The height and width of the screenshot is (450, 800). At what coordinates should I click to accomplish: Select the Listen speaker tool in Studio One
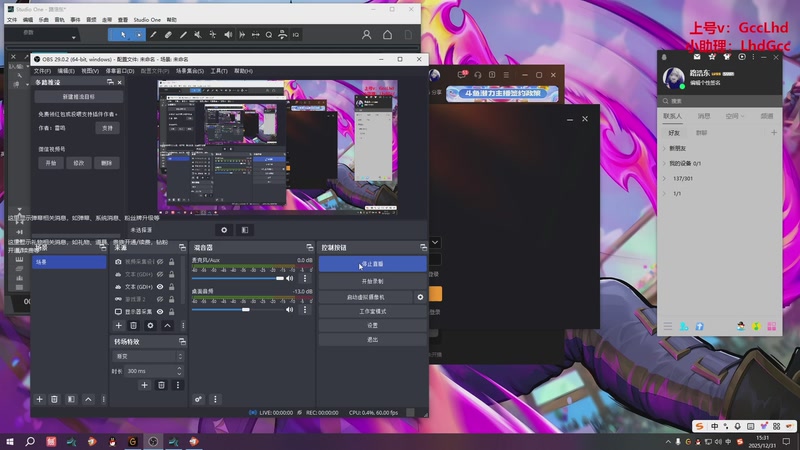(x=228, y=35)
